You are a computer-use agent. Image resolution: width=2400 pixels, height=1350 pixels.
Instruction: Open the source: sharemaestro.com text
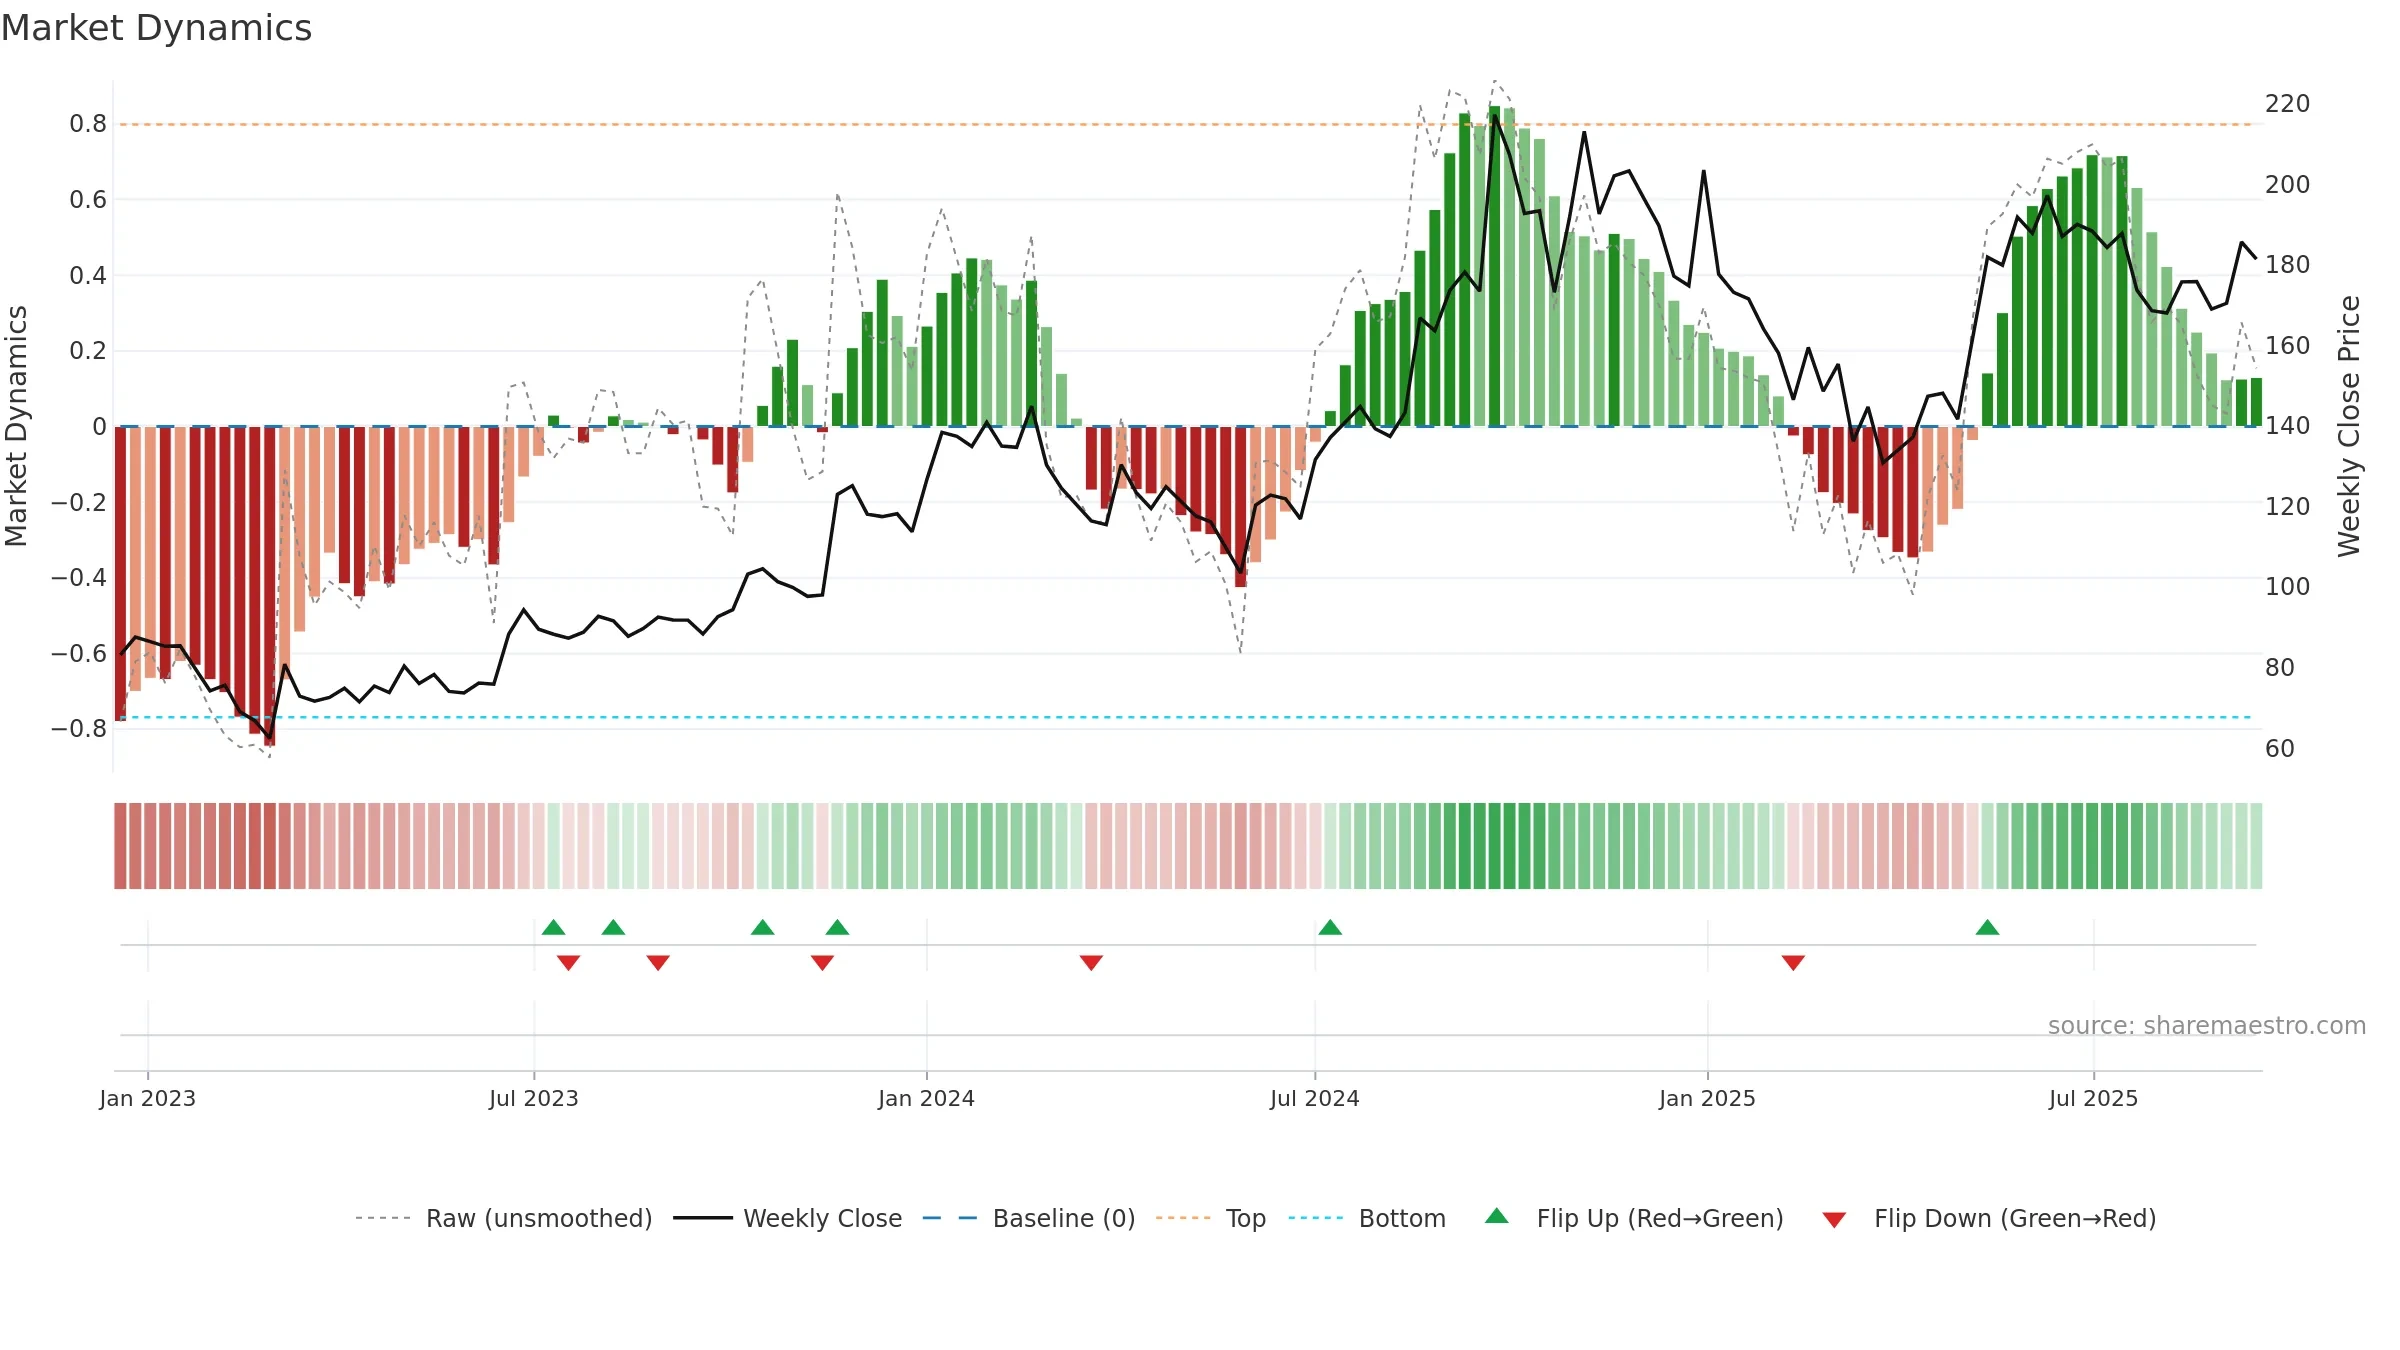(2207, 1026)
